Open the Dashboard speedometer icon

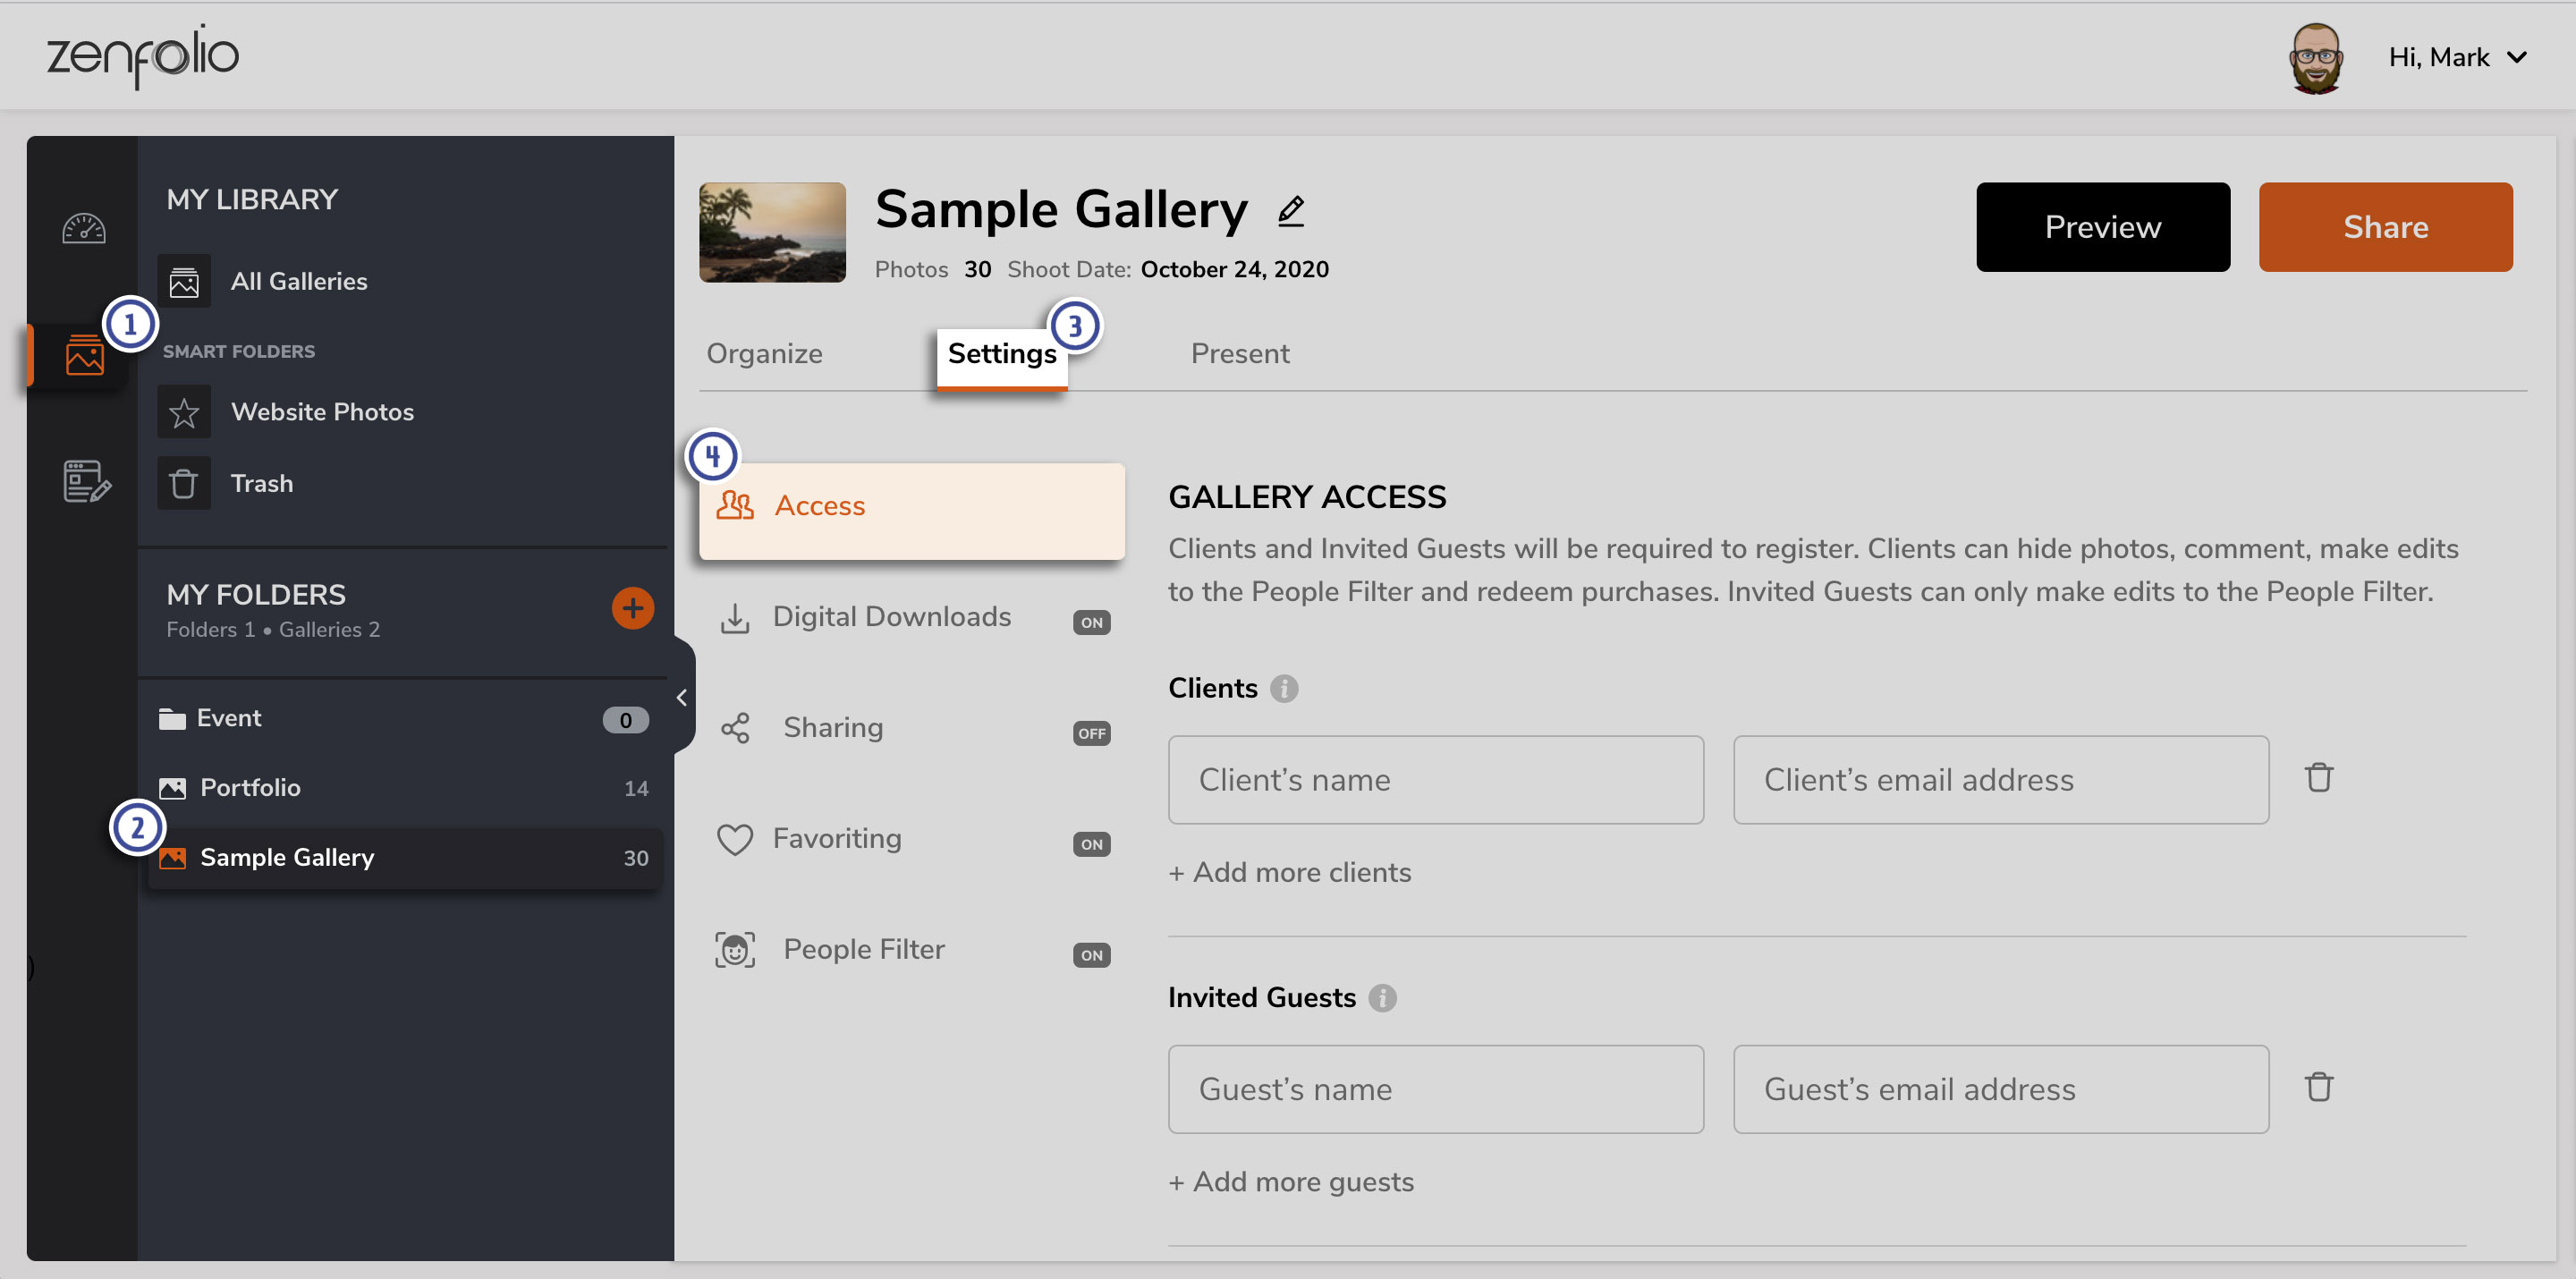click(x=84, y=228)
